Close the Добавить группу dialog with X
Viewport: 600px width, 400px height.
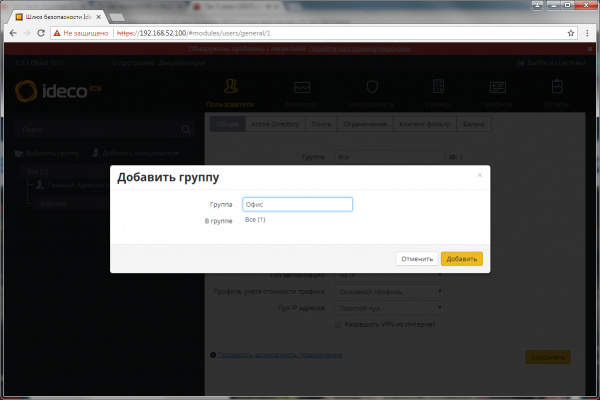click(479, 175)
